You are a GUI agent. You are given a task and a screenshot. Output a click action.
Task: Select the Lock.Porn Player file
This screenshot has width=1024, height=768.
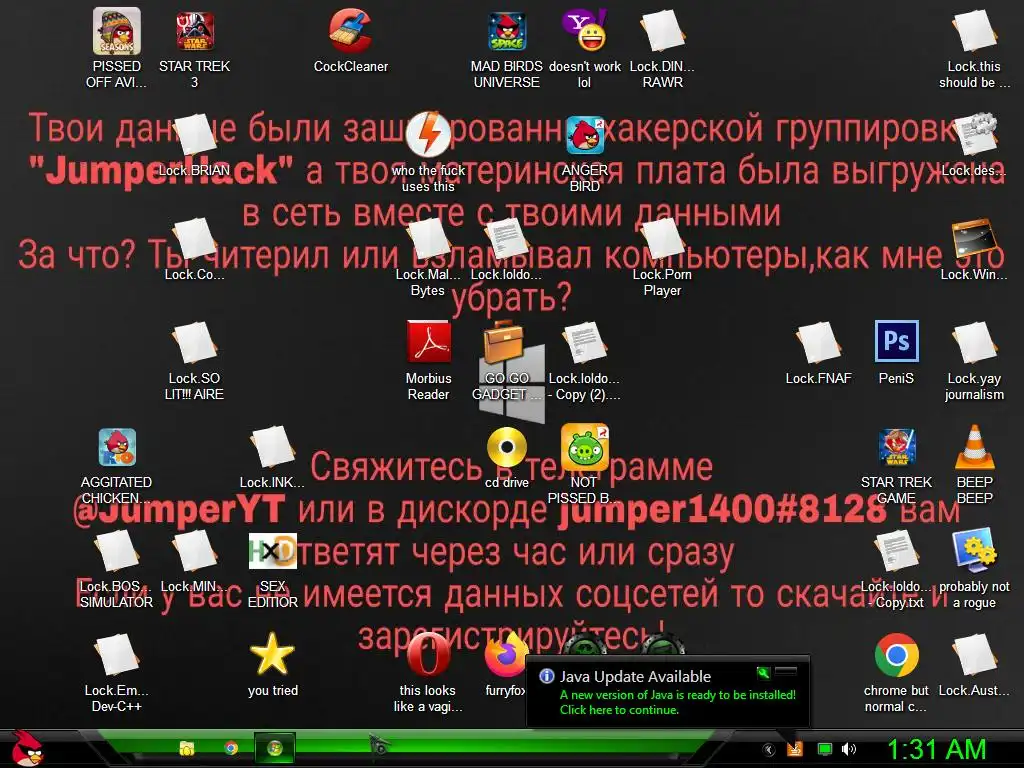tap(662, 238)
